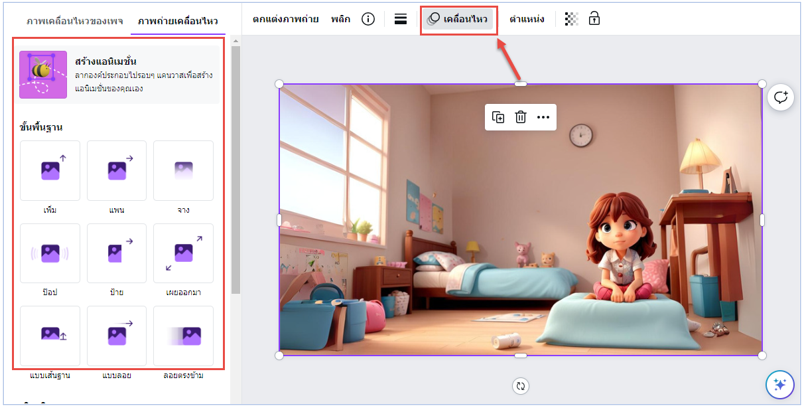The image size is (804, 407).
Task: Click the ตำแหน่ง (Position) button
Action: coord(527,19)
